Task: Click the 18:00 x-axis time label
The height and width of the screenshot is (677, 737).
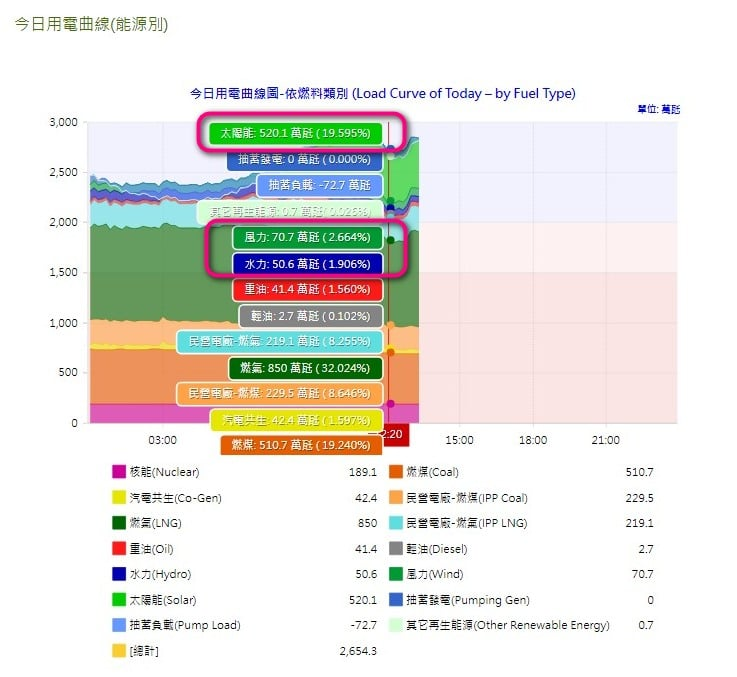Action: 533,440
